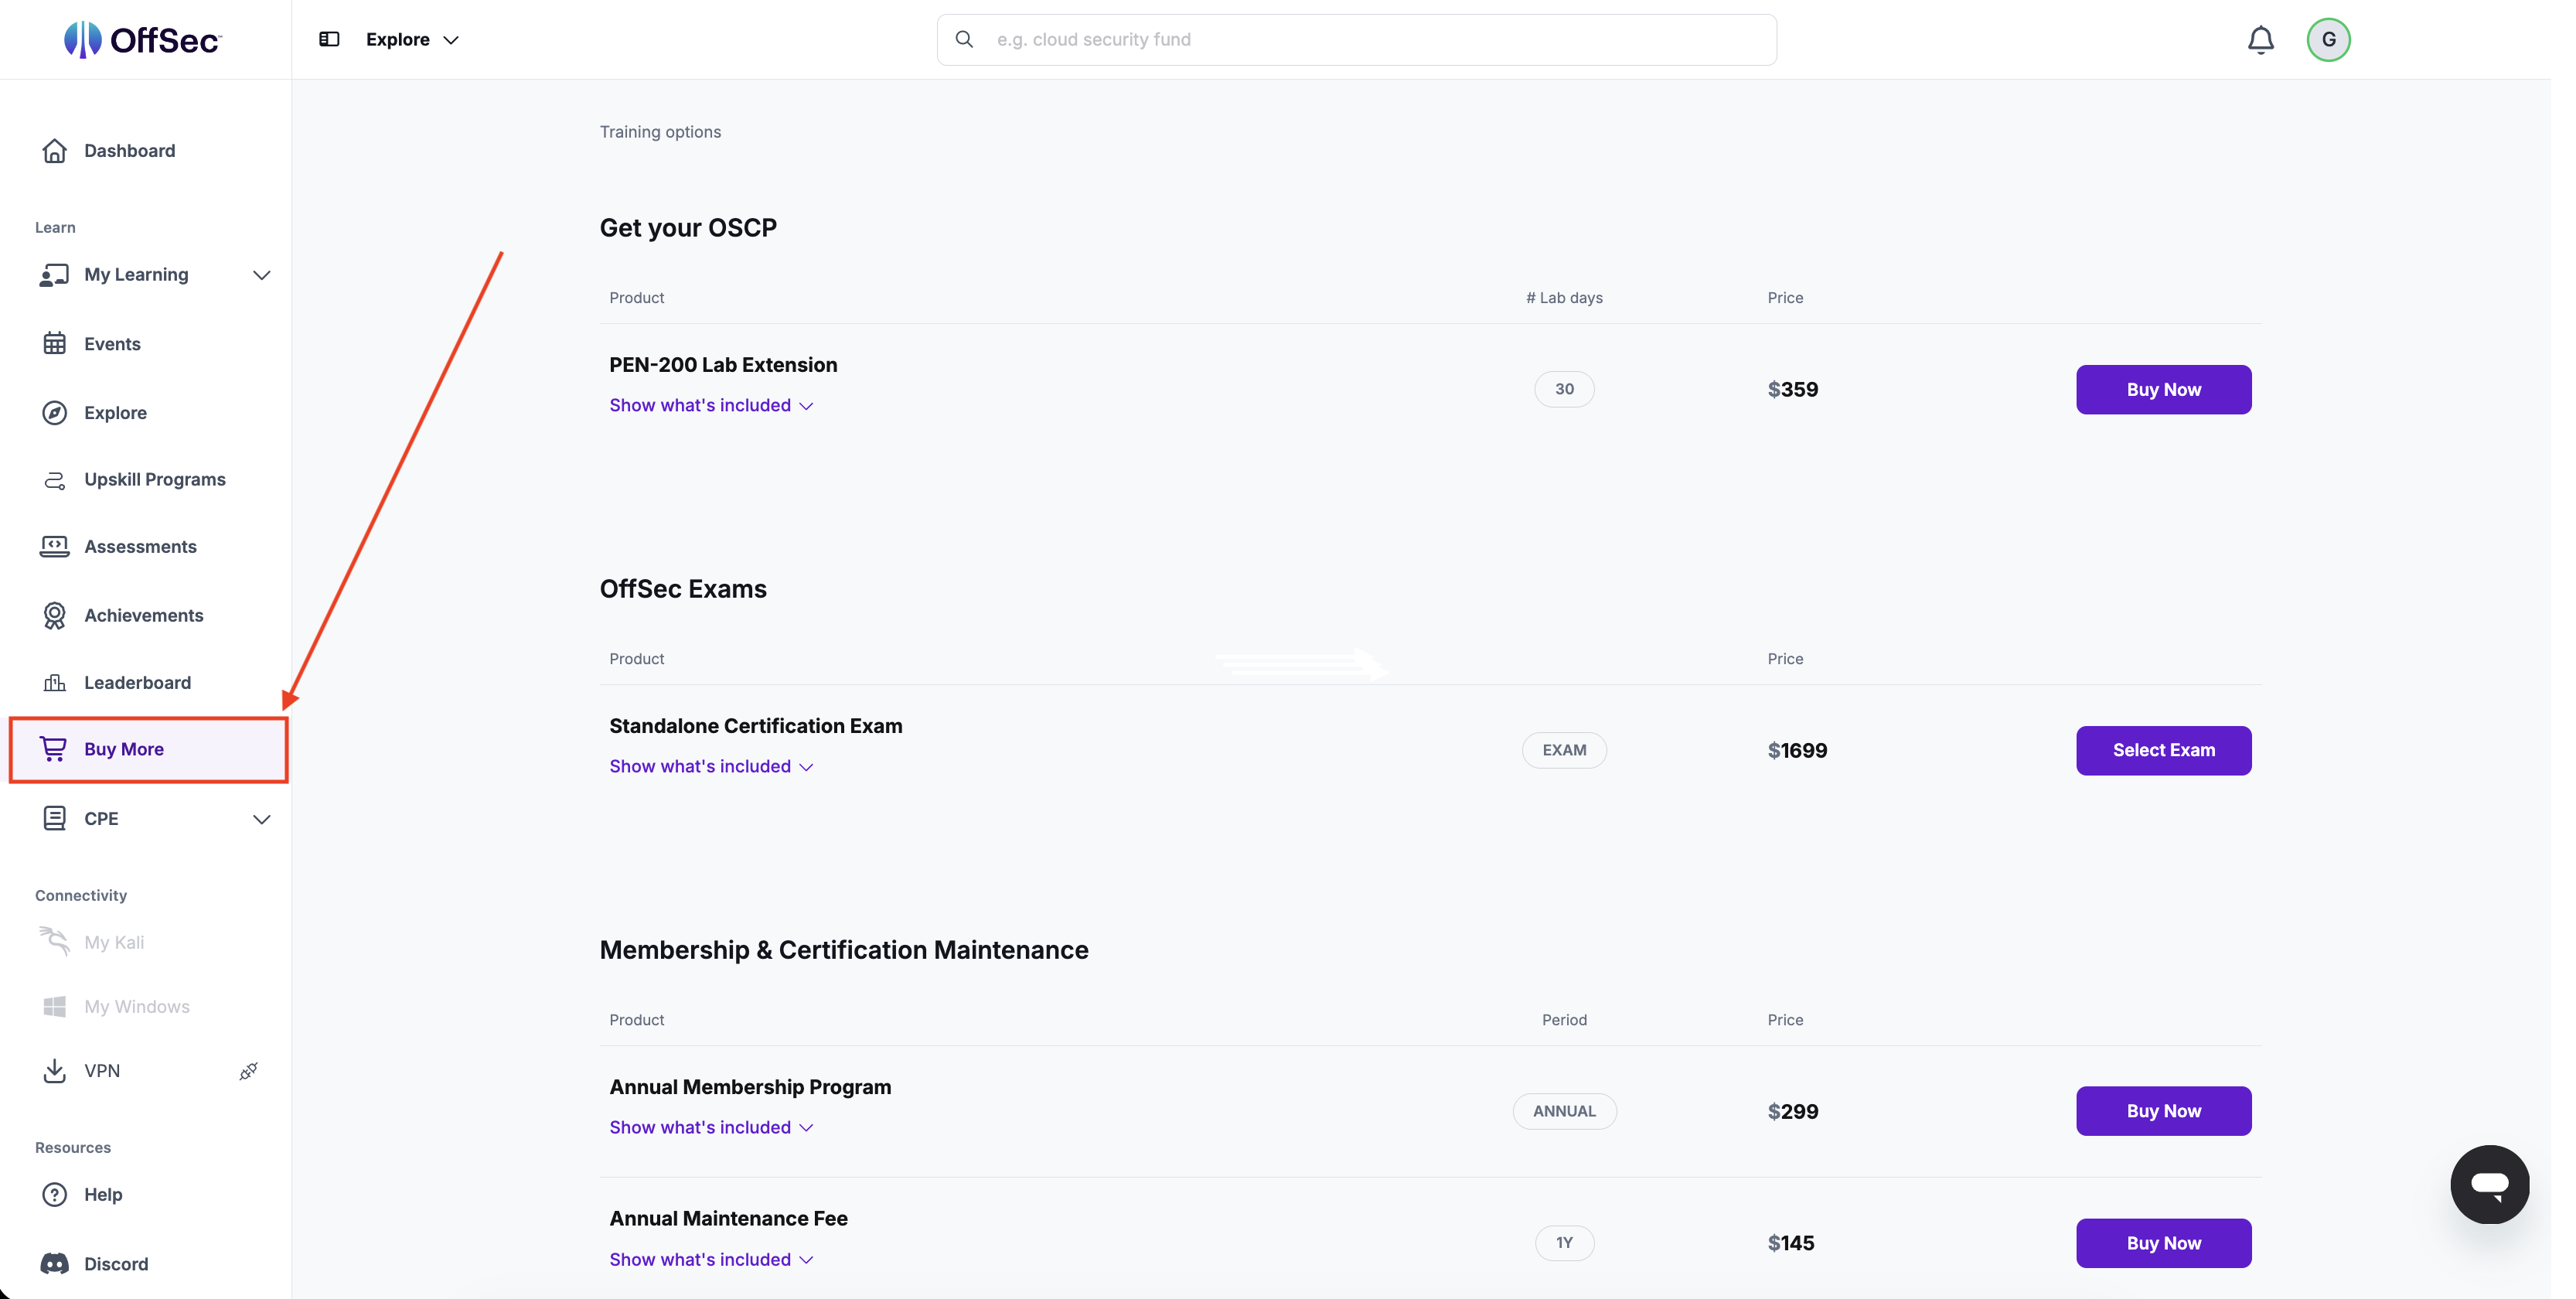Click the Buy More cart icon
2576x1299 pixels.
pyautogui.click(x=53, y=748)
